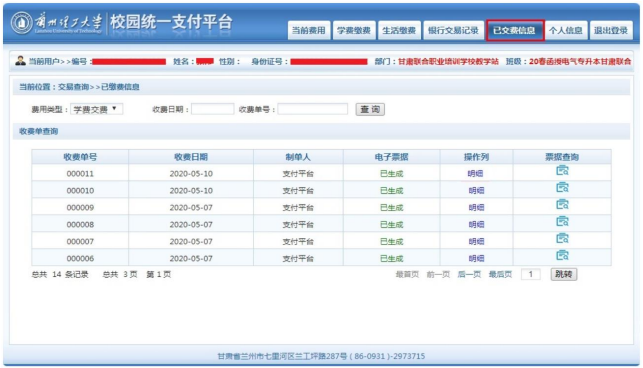Open 明细 link for bill 000011

click(x=476, y=174)
